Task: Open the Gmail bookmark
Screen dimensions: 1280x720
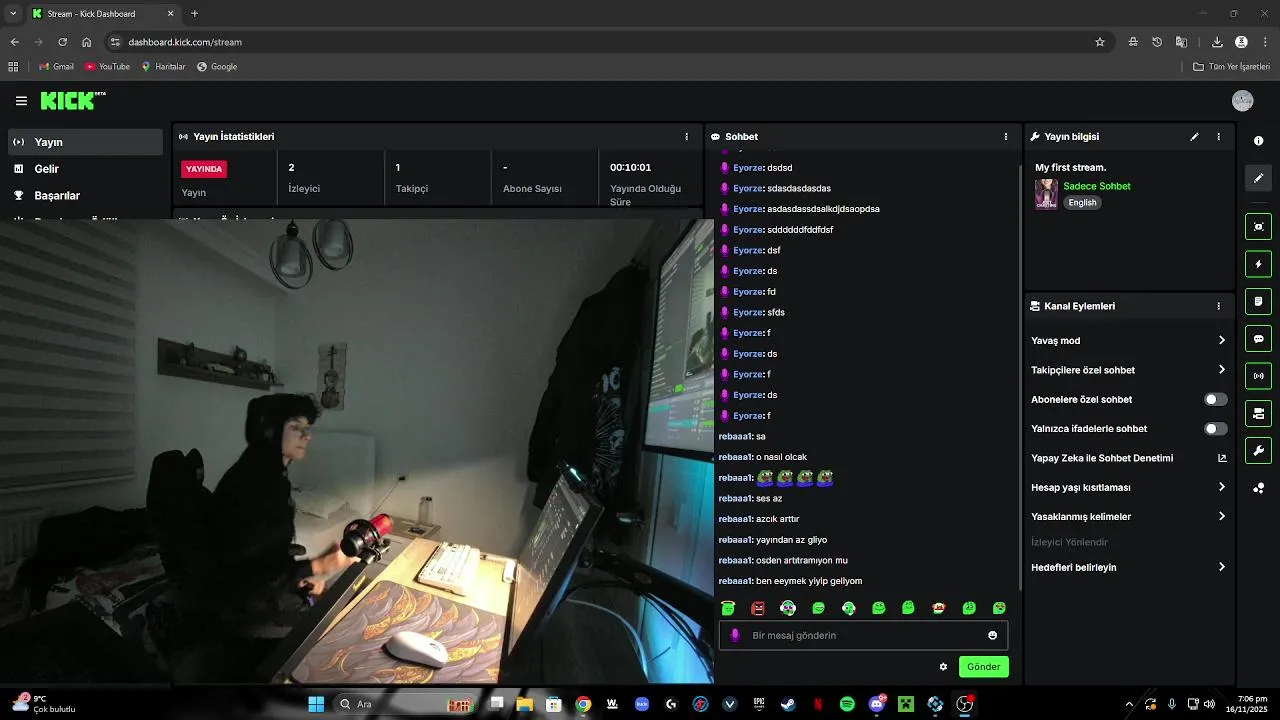Action: click(56, 67)
